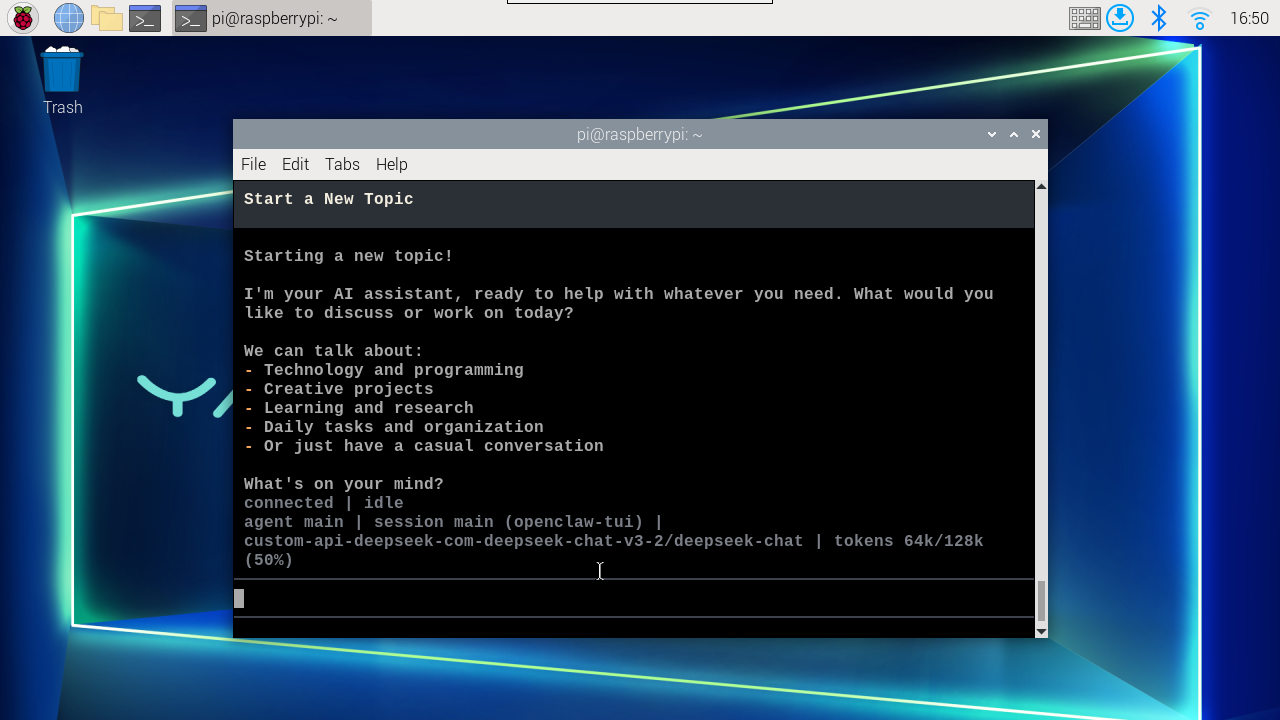Show the clock reading 16:50
Viewport: 1280px width, 720px height.
[1249, 18]
